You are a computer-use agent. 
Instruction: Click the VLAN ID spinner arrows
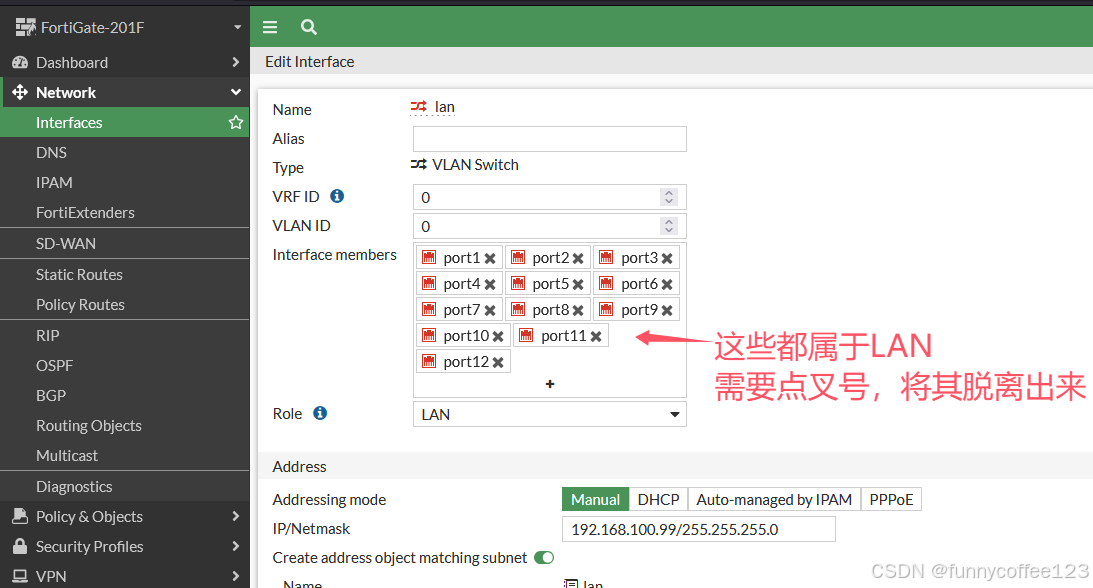(669, 226)
